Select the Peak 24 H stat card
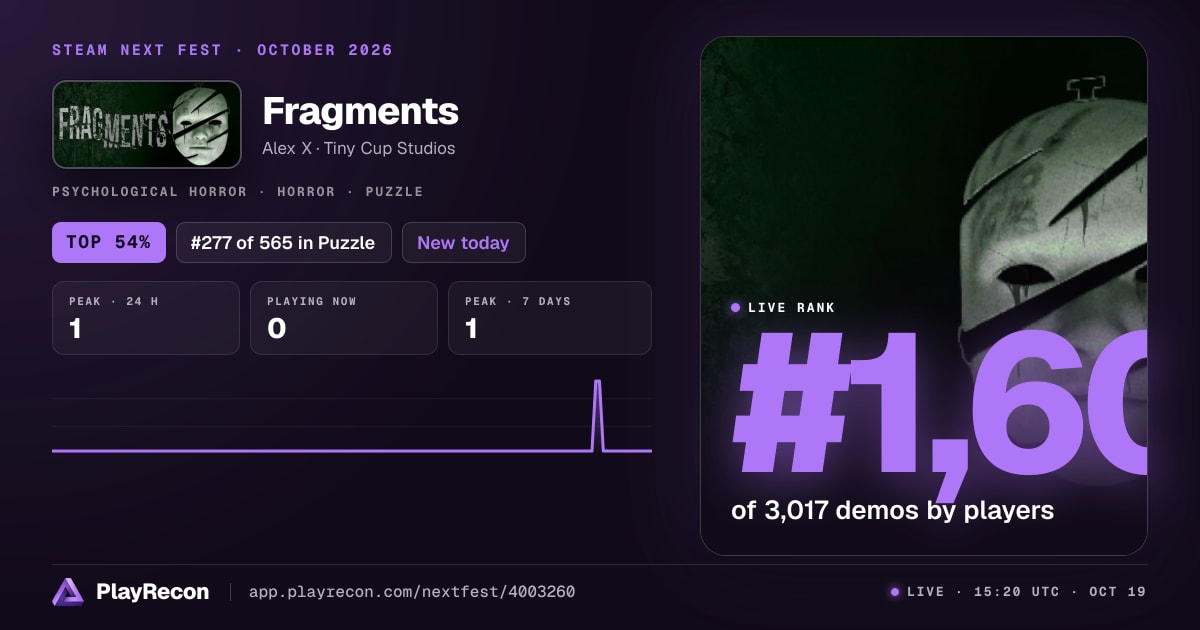This screenshot has width=1200, height=630. click(146, 318)
